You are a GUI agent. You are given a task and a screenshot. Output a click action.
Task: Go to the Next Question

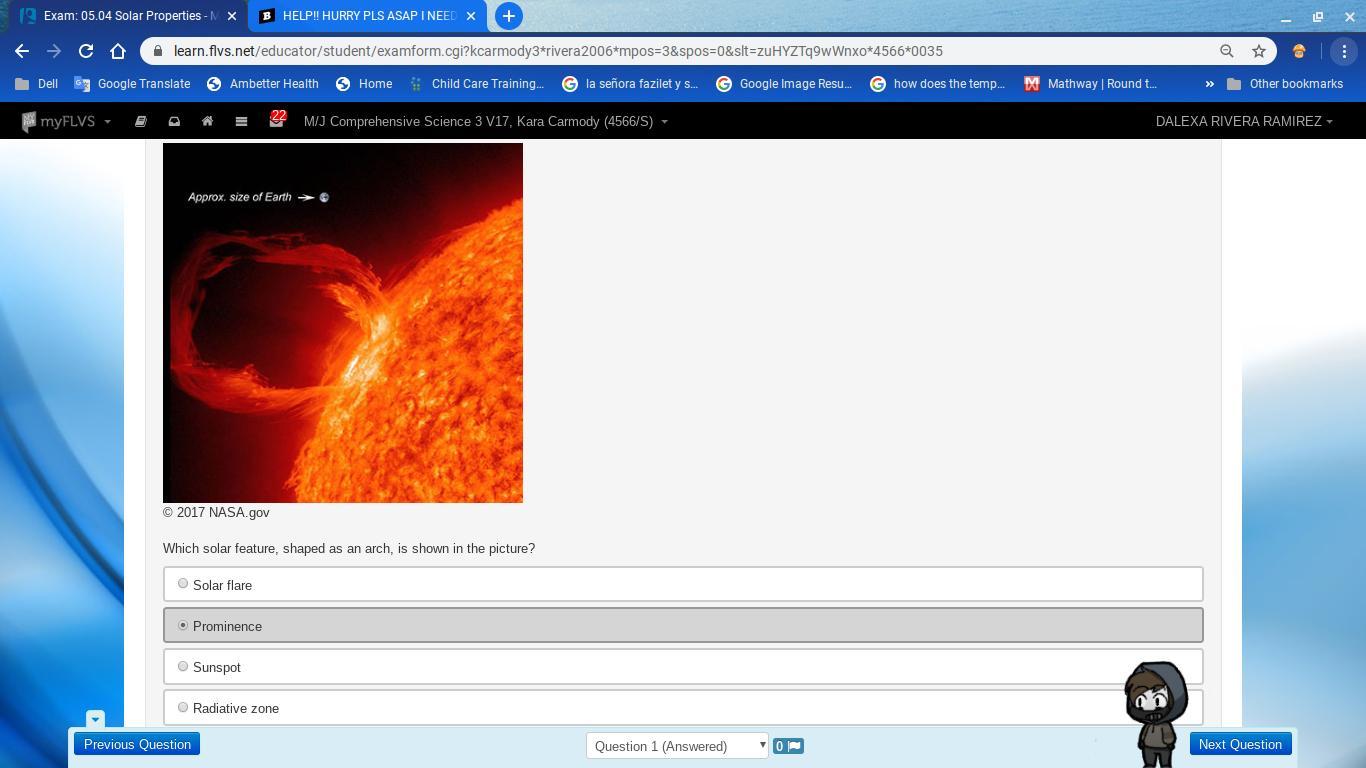pyautogui.click(x=1240, y=744)
